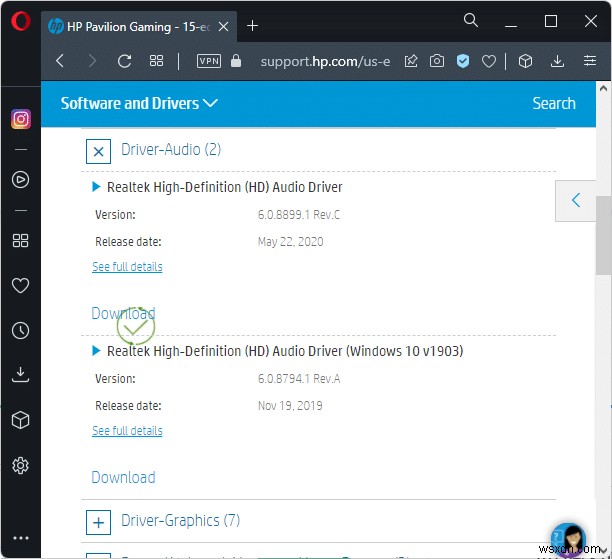Open Downloads from the sidebar
This screenshot has height=559, width=612.
[x=20, y=374]
